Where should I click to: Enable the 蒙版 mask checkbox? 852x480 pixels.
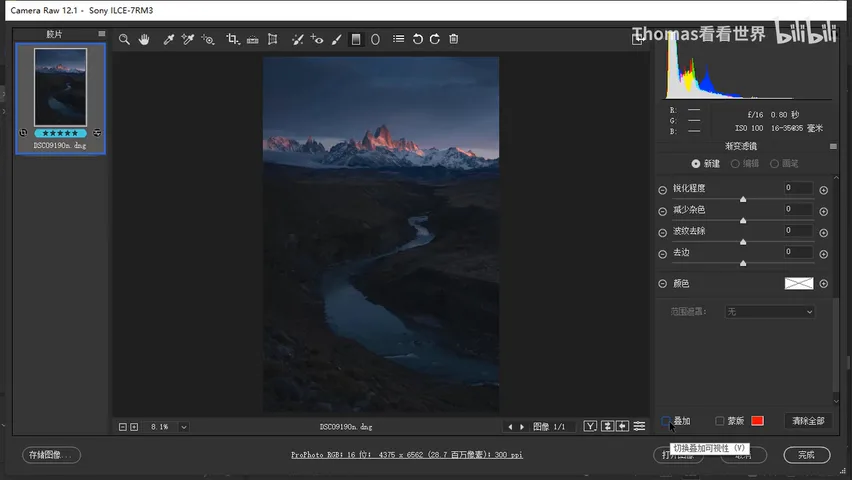(720, 421)
